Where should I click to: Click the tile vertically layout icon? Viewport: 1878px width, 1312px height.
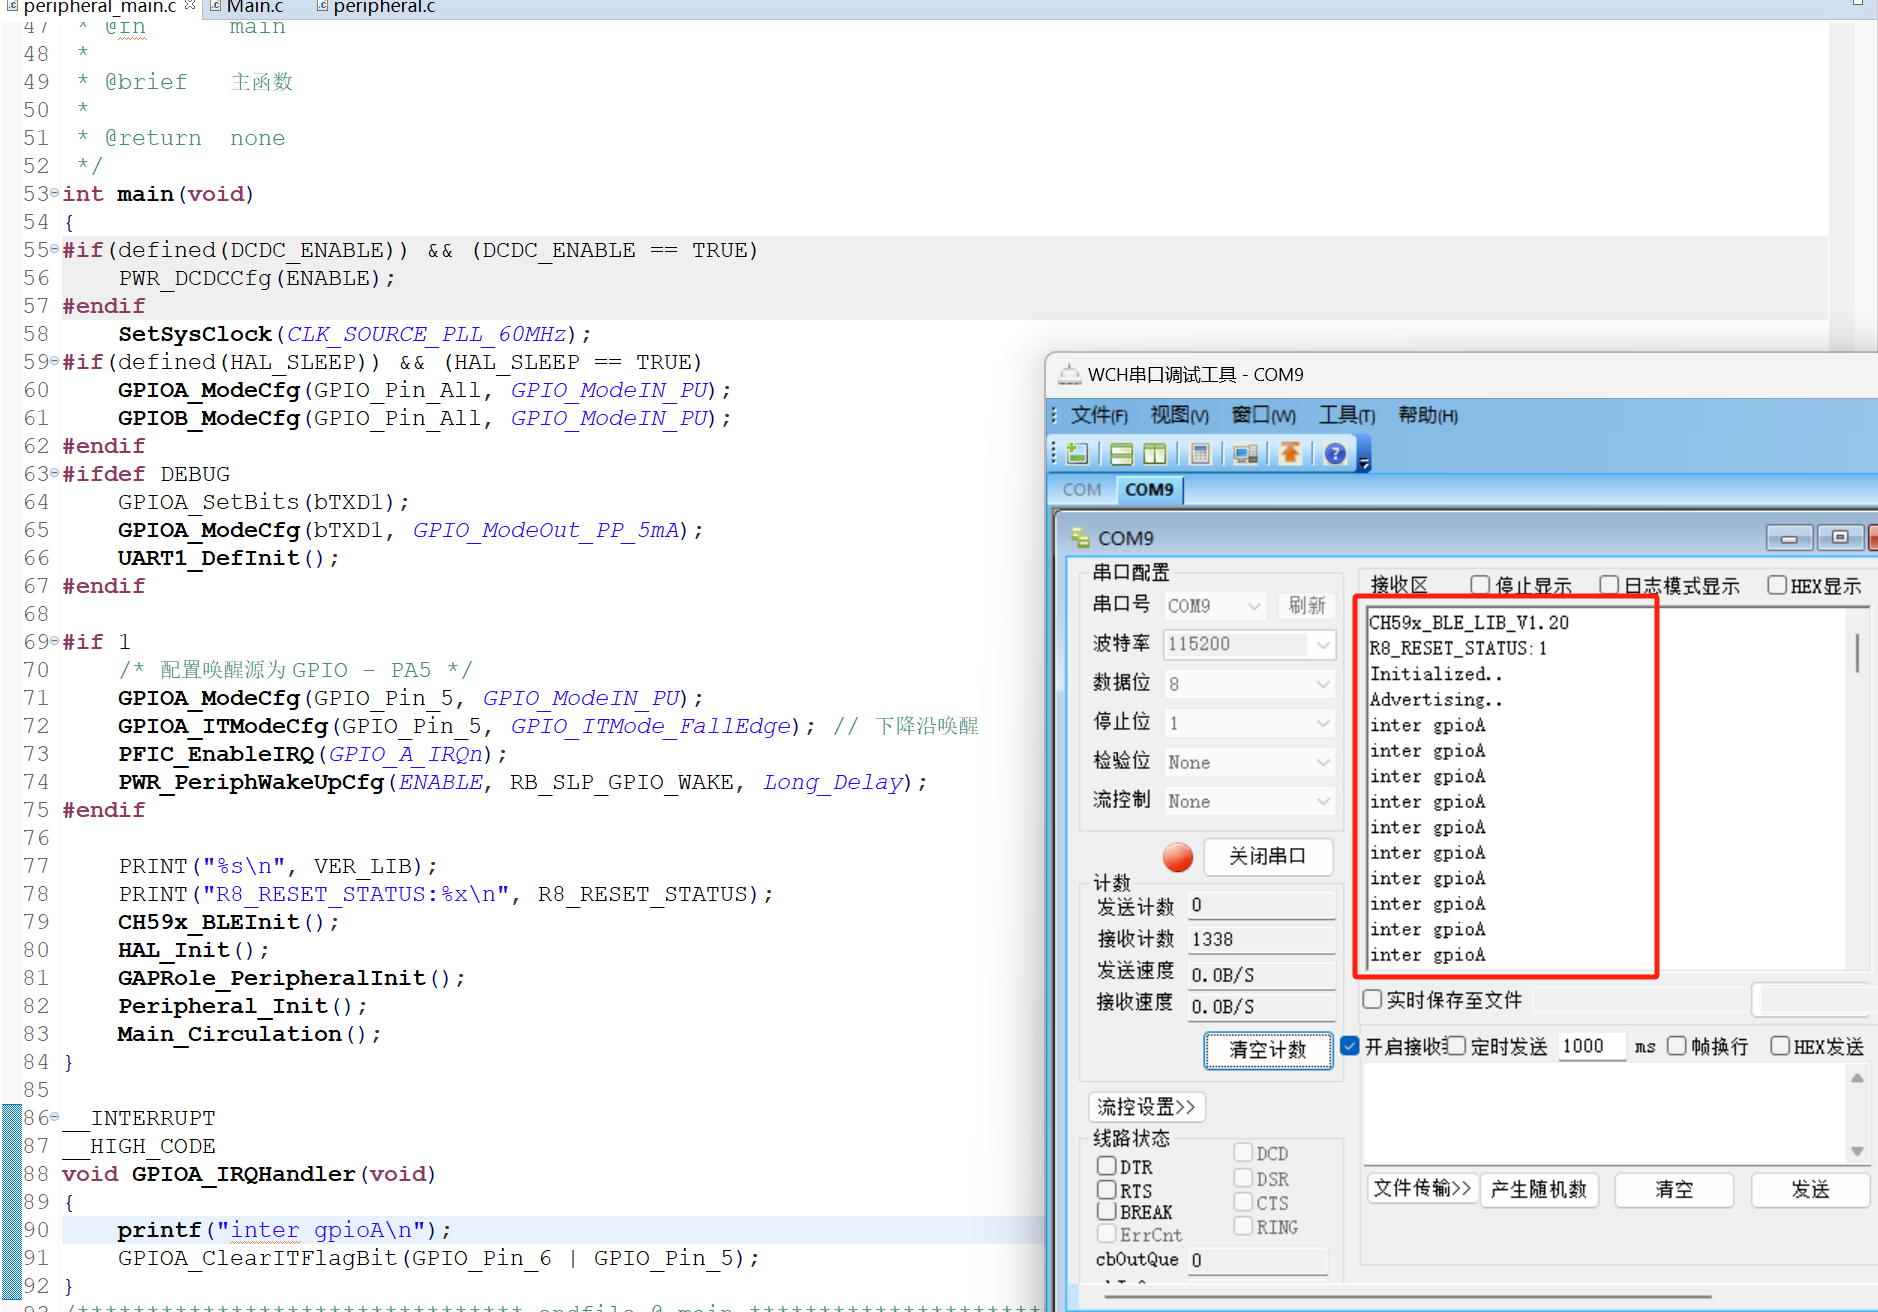1155,454
